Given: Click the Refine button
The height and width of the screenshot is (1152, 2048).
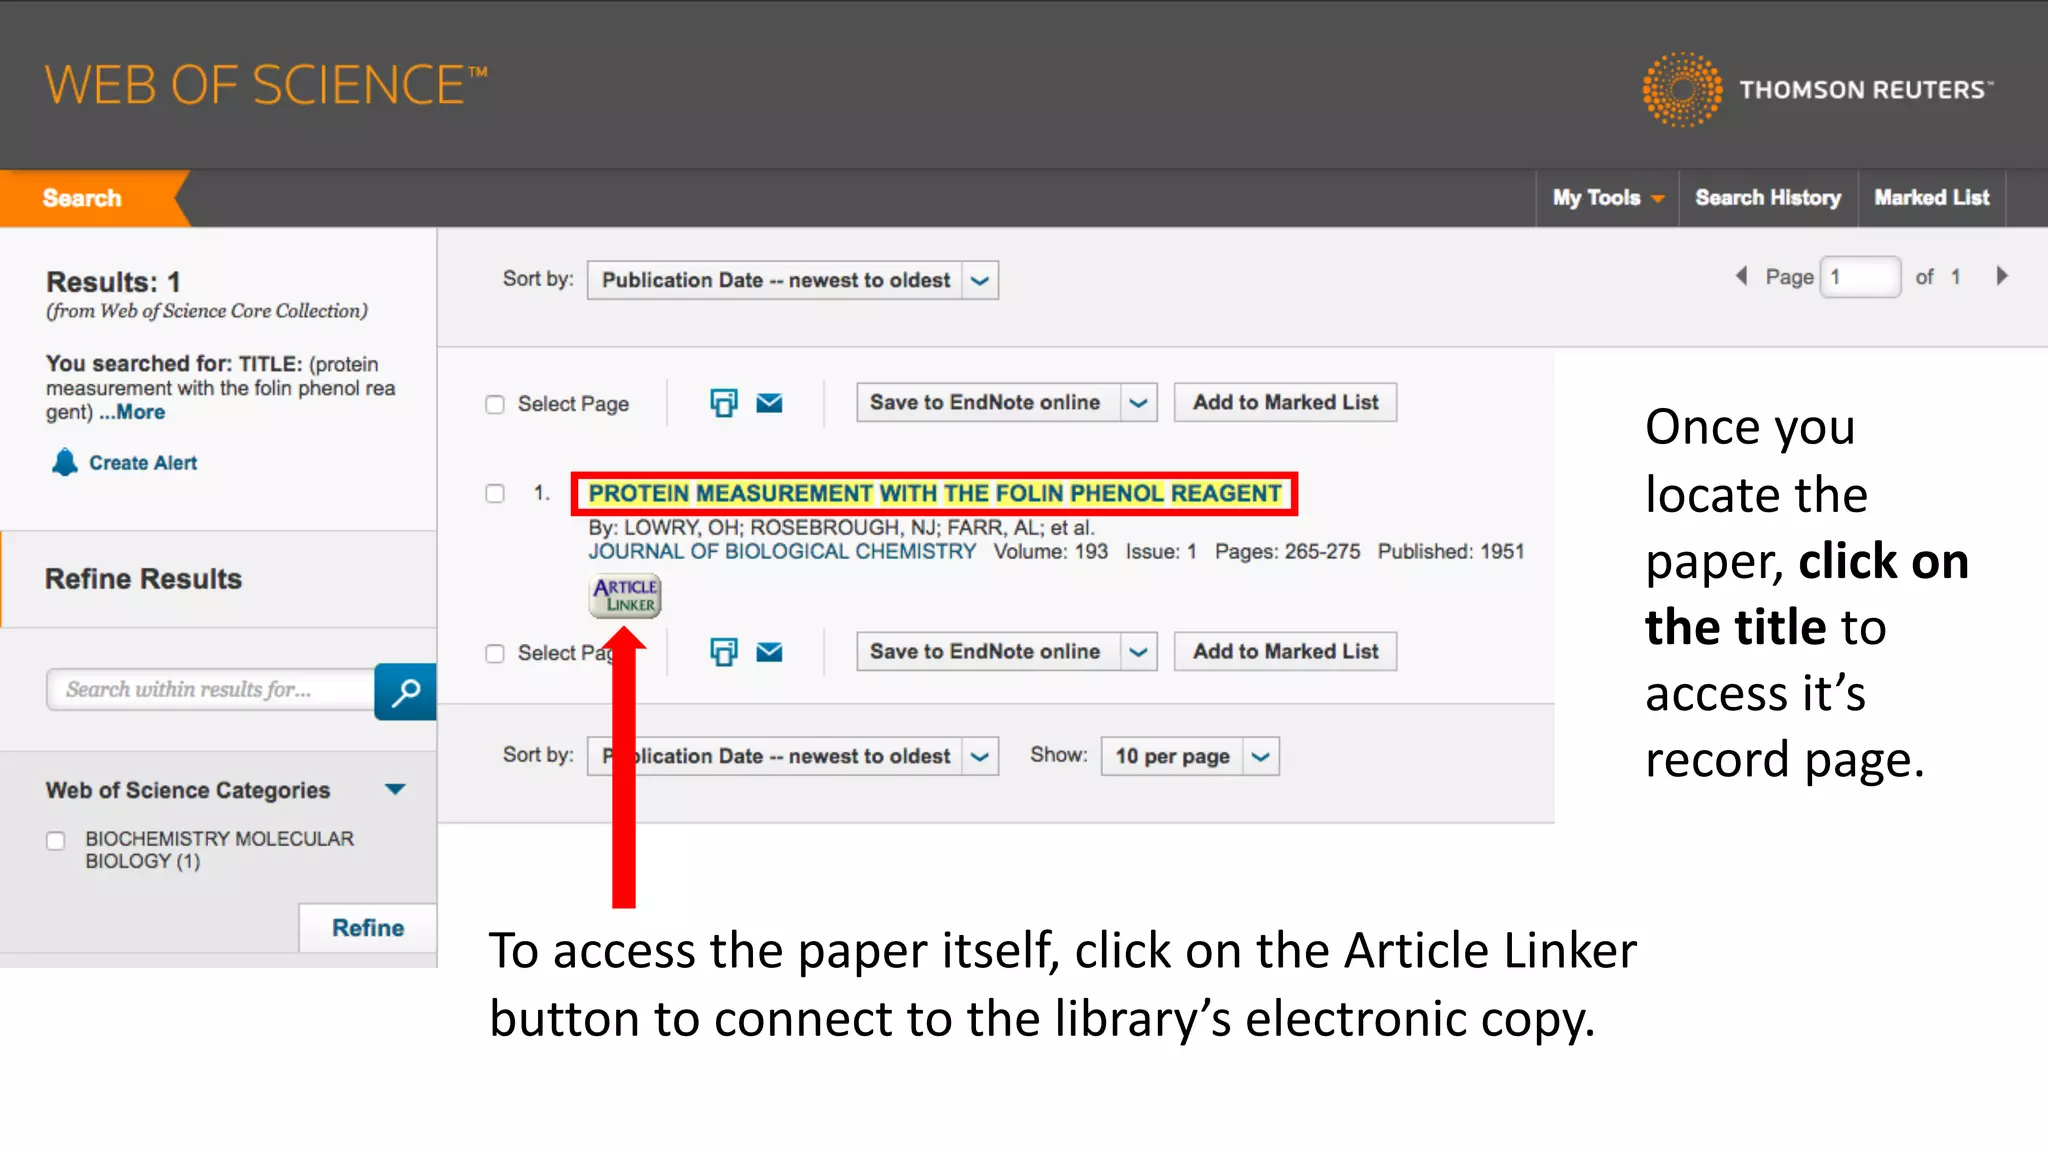Looking at the screenshot, I should click(368, 928).
